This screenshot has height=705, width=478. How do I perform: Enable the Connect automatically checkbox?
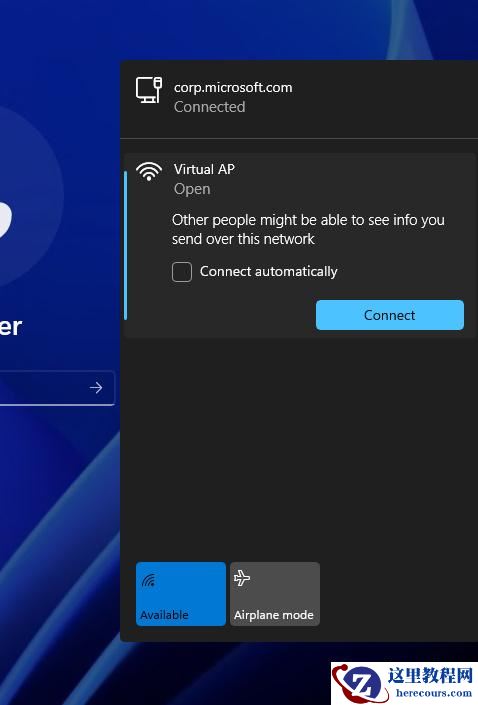click(182, 272)
